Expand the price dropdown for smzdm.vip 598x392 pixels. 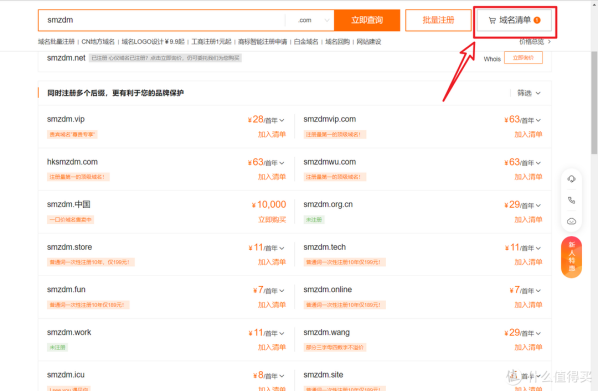(x=282, y=120)
